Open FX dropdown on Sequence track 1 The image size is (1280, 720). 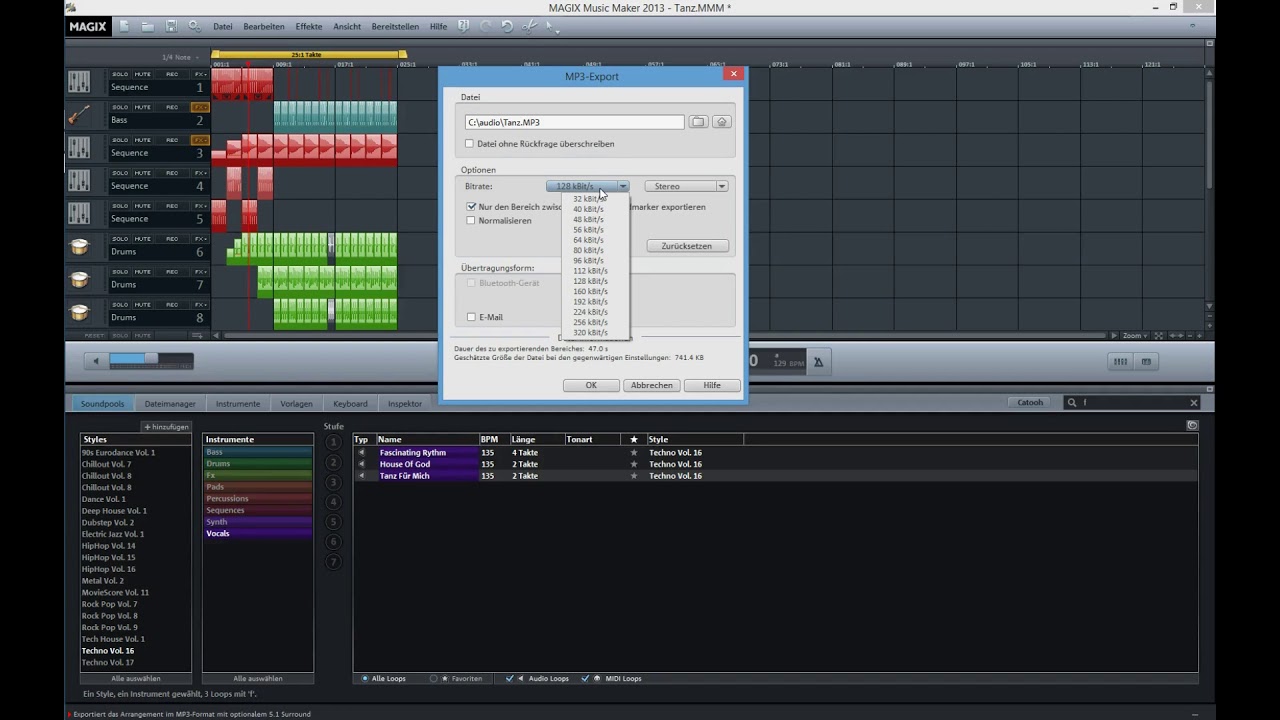tap(200, 74)
